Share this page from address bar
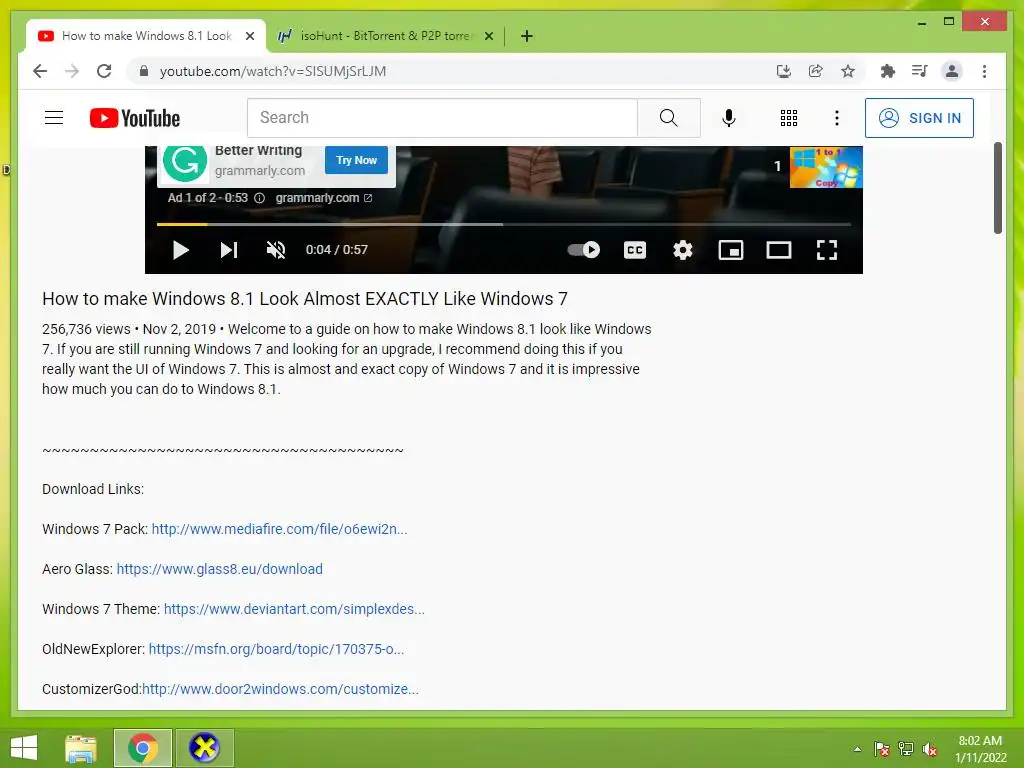The image size is (1024, 768). pos(816,71)
